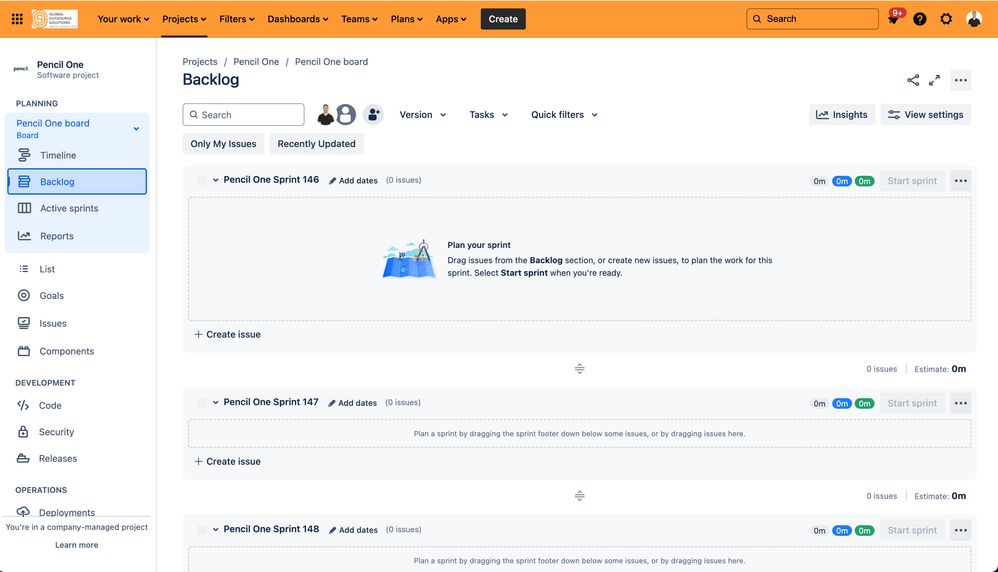This screenshot has width=998, height=572.
Task: Click the Global Outsource Solutions logo
Action: pos(55,19)
